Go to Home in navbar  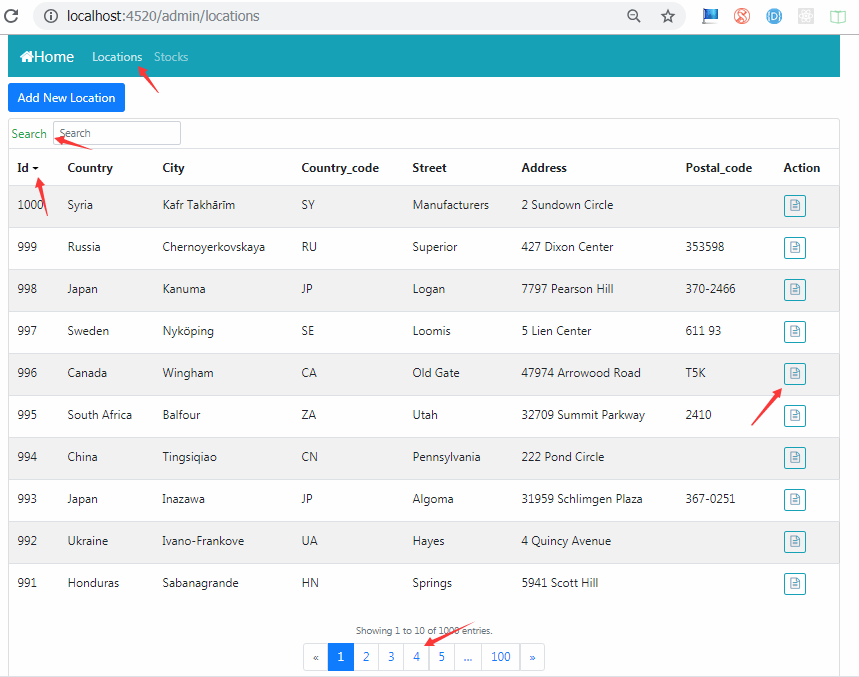pyautogui.click(x=47, y=56)
